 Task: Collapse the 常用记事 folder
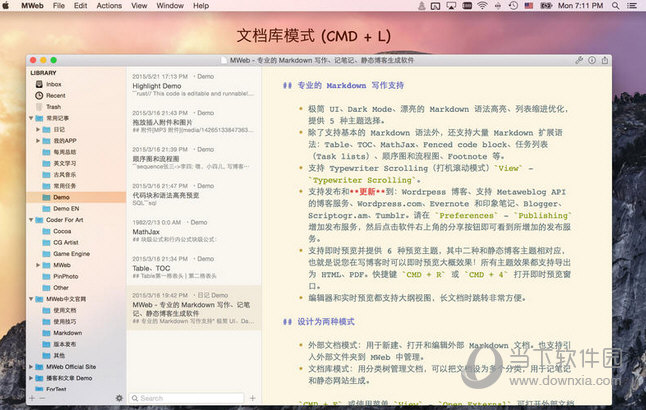click(x=31, y=118)
